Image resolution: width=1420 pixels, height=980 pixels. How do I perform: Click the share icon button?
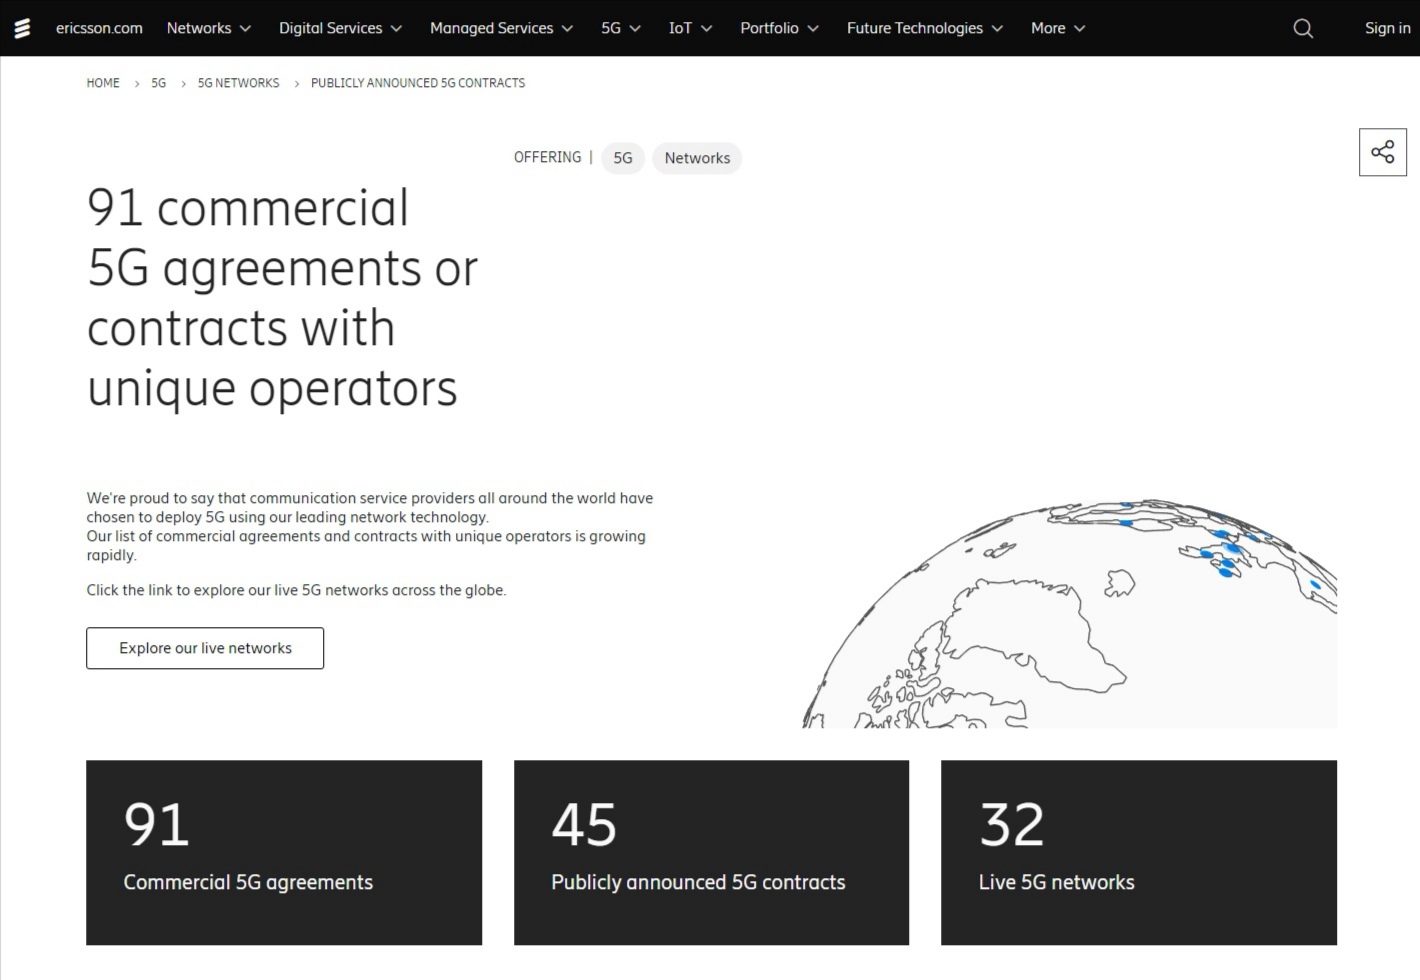[x=1382, y=152]
